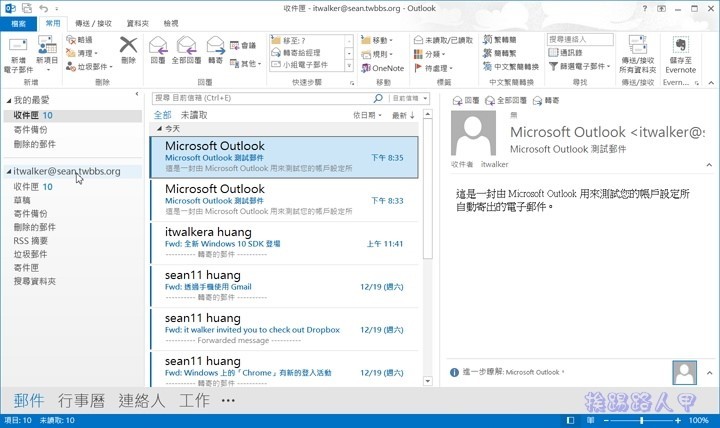This screenshot has width=720, height=428.
Task: Send message to OneNote
Action: (382, 68)
